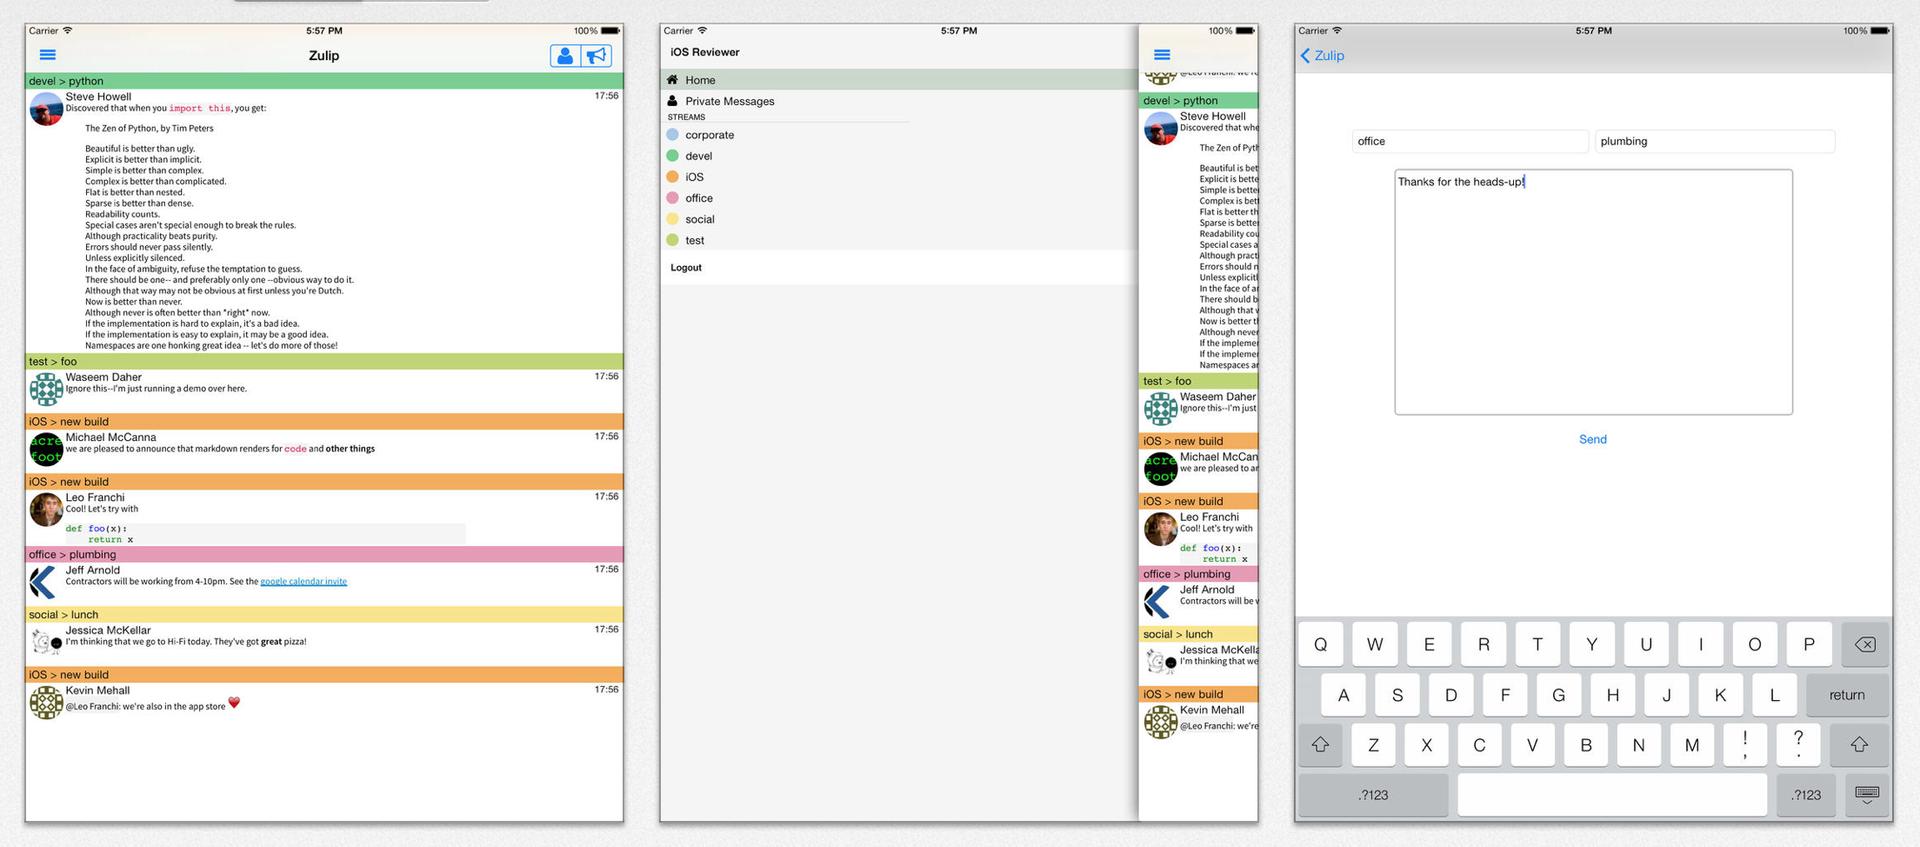The height and width of the screenshot is (847, 1920).
Task: Tap the space bar on the keyboard
Action: [1612, 795]
